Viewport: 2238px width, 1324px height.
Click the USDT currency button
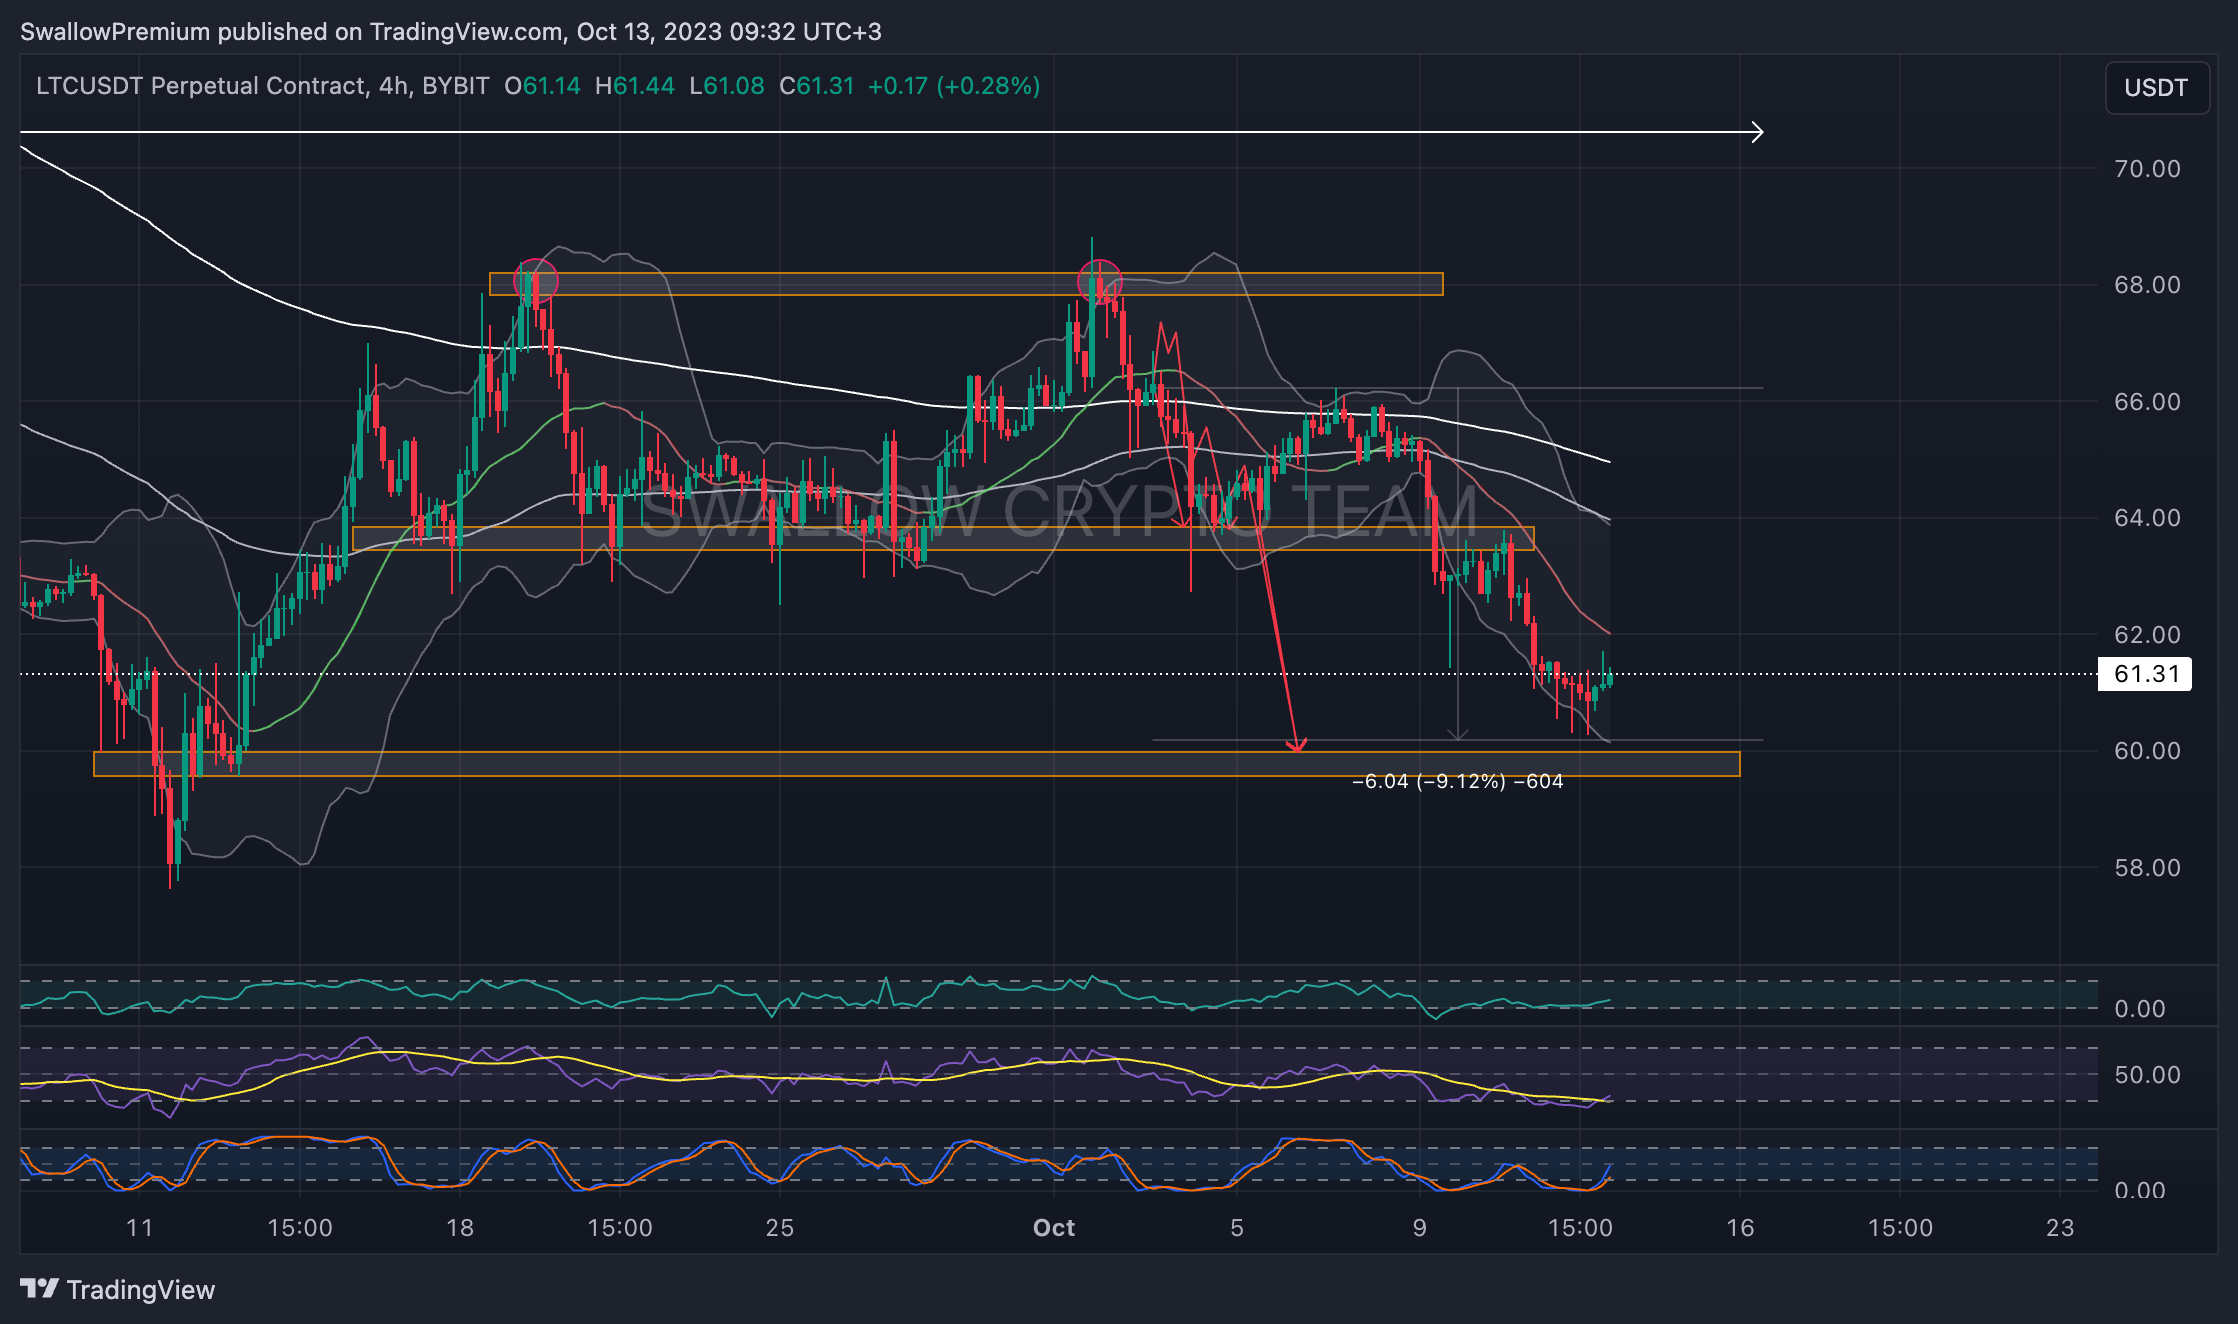click(2156, 88)
